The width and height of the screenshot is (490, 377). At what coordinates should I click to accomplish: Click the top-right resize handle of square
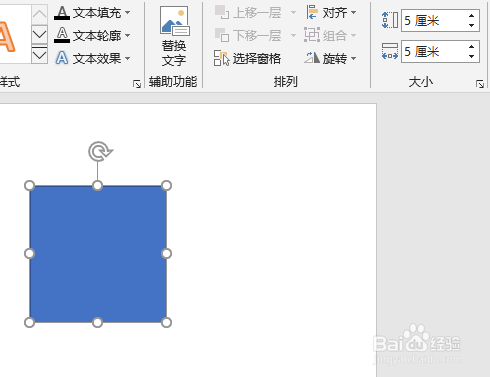coord(166,186)
